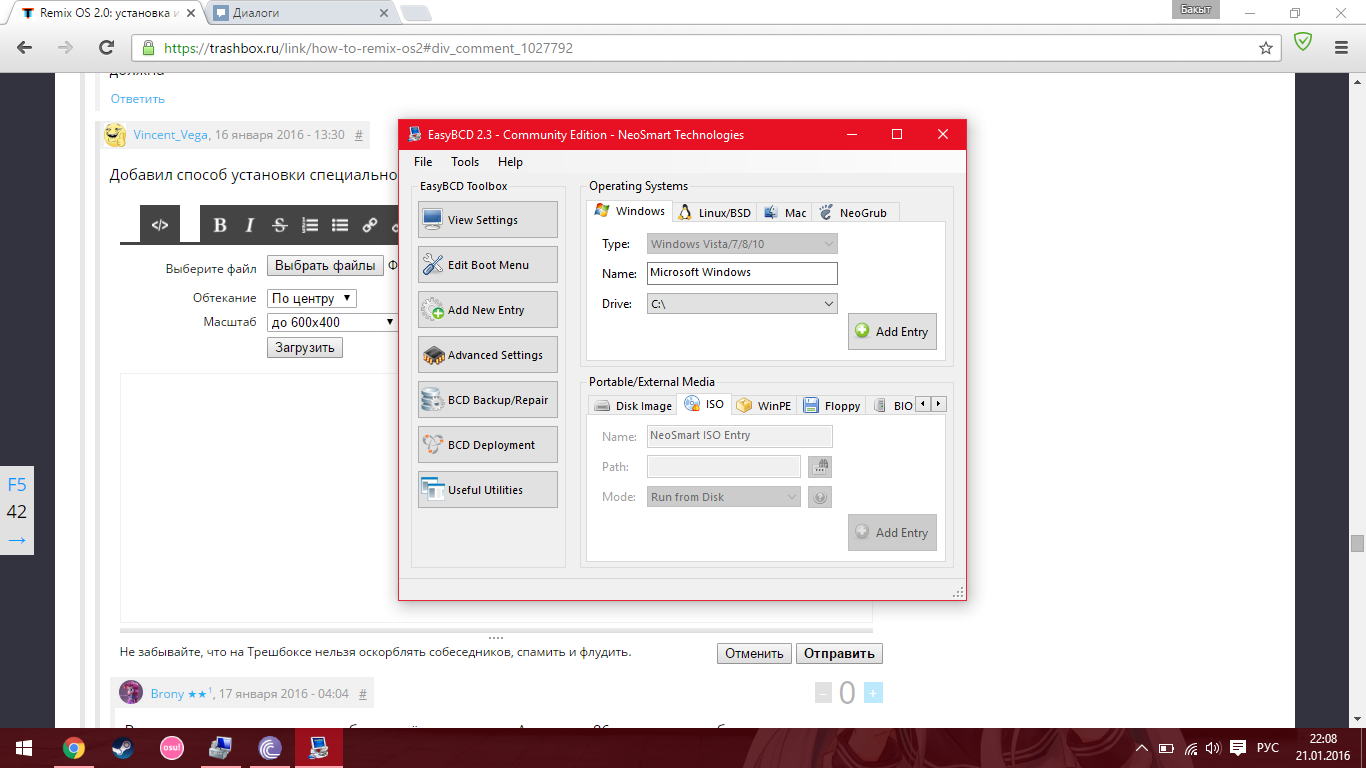The width and height of the screenshot is (1366, 768).
Task: Show hidden system tray icons chevron
Action: [1142, 748]
